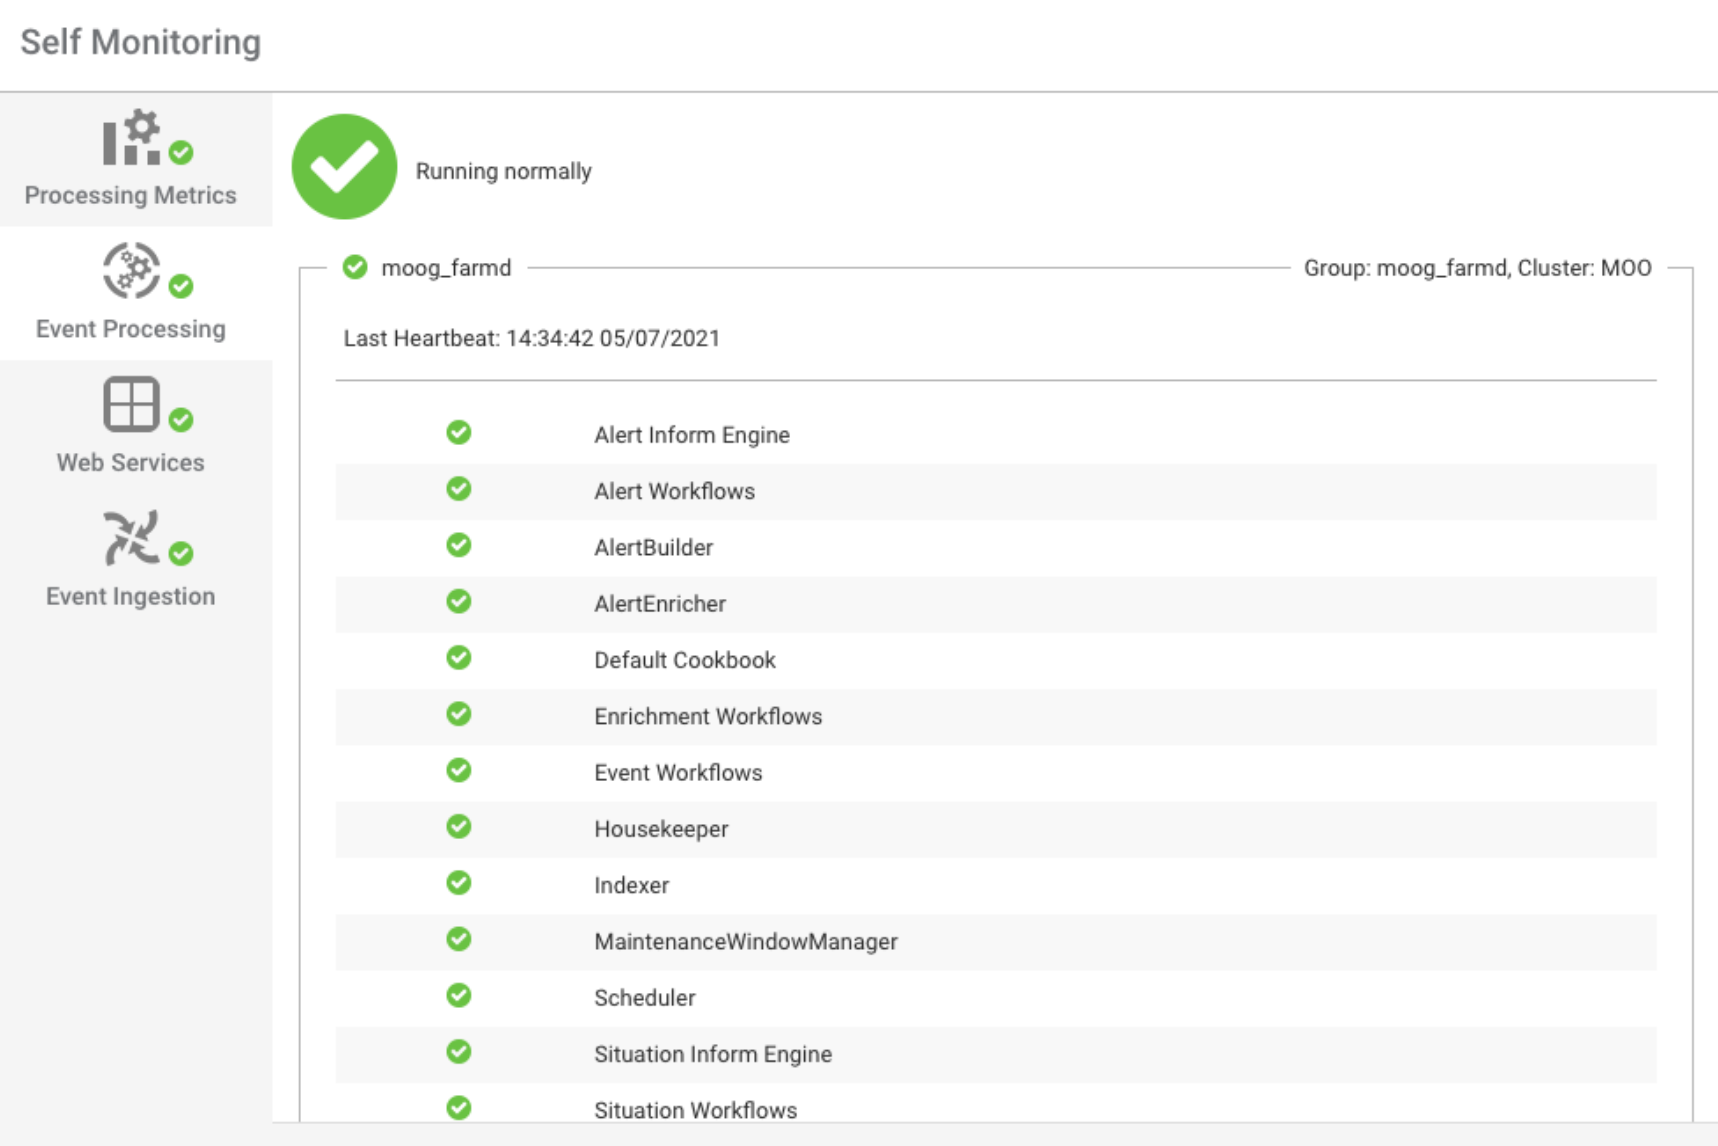Select the Indexer row text
The height and width of the screenshot is (1146, 1718).
click(632, 885)
